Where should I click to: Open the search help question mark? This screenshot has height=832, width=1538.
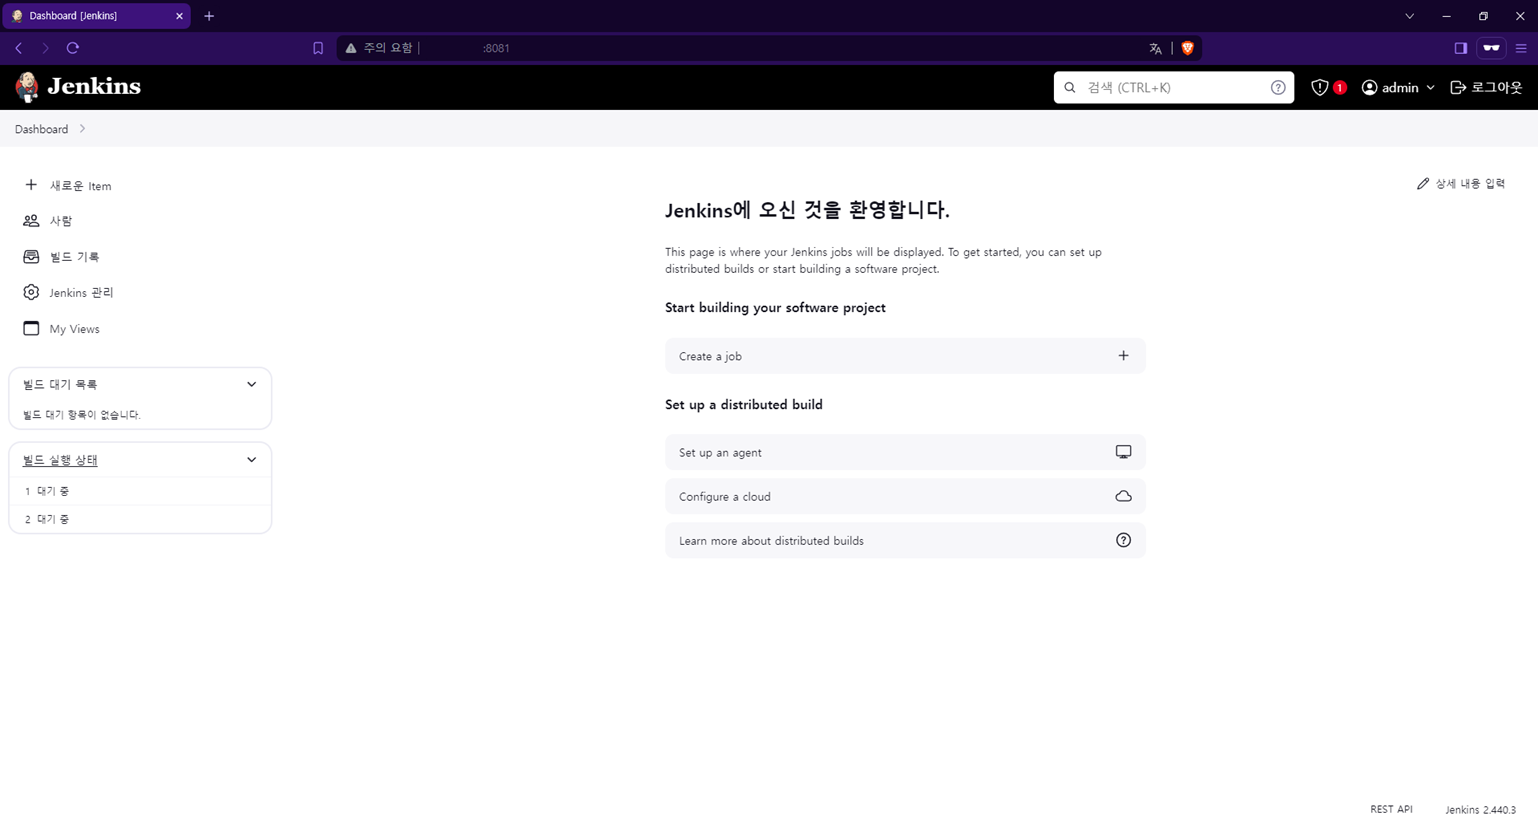(x=1277, y=87)
